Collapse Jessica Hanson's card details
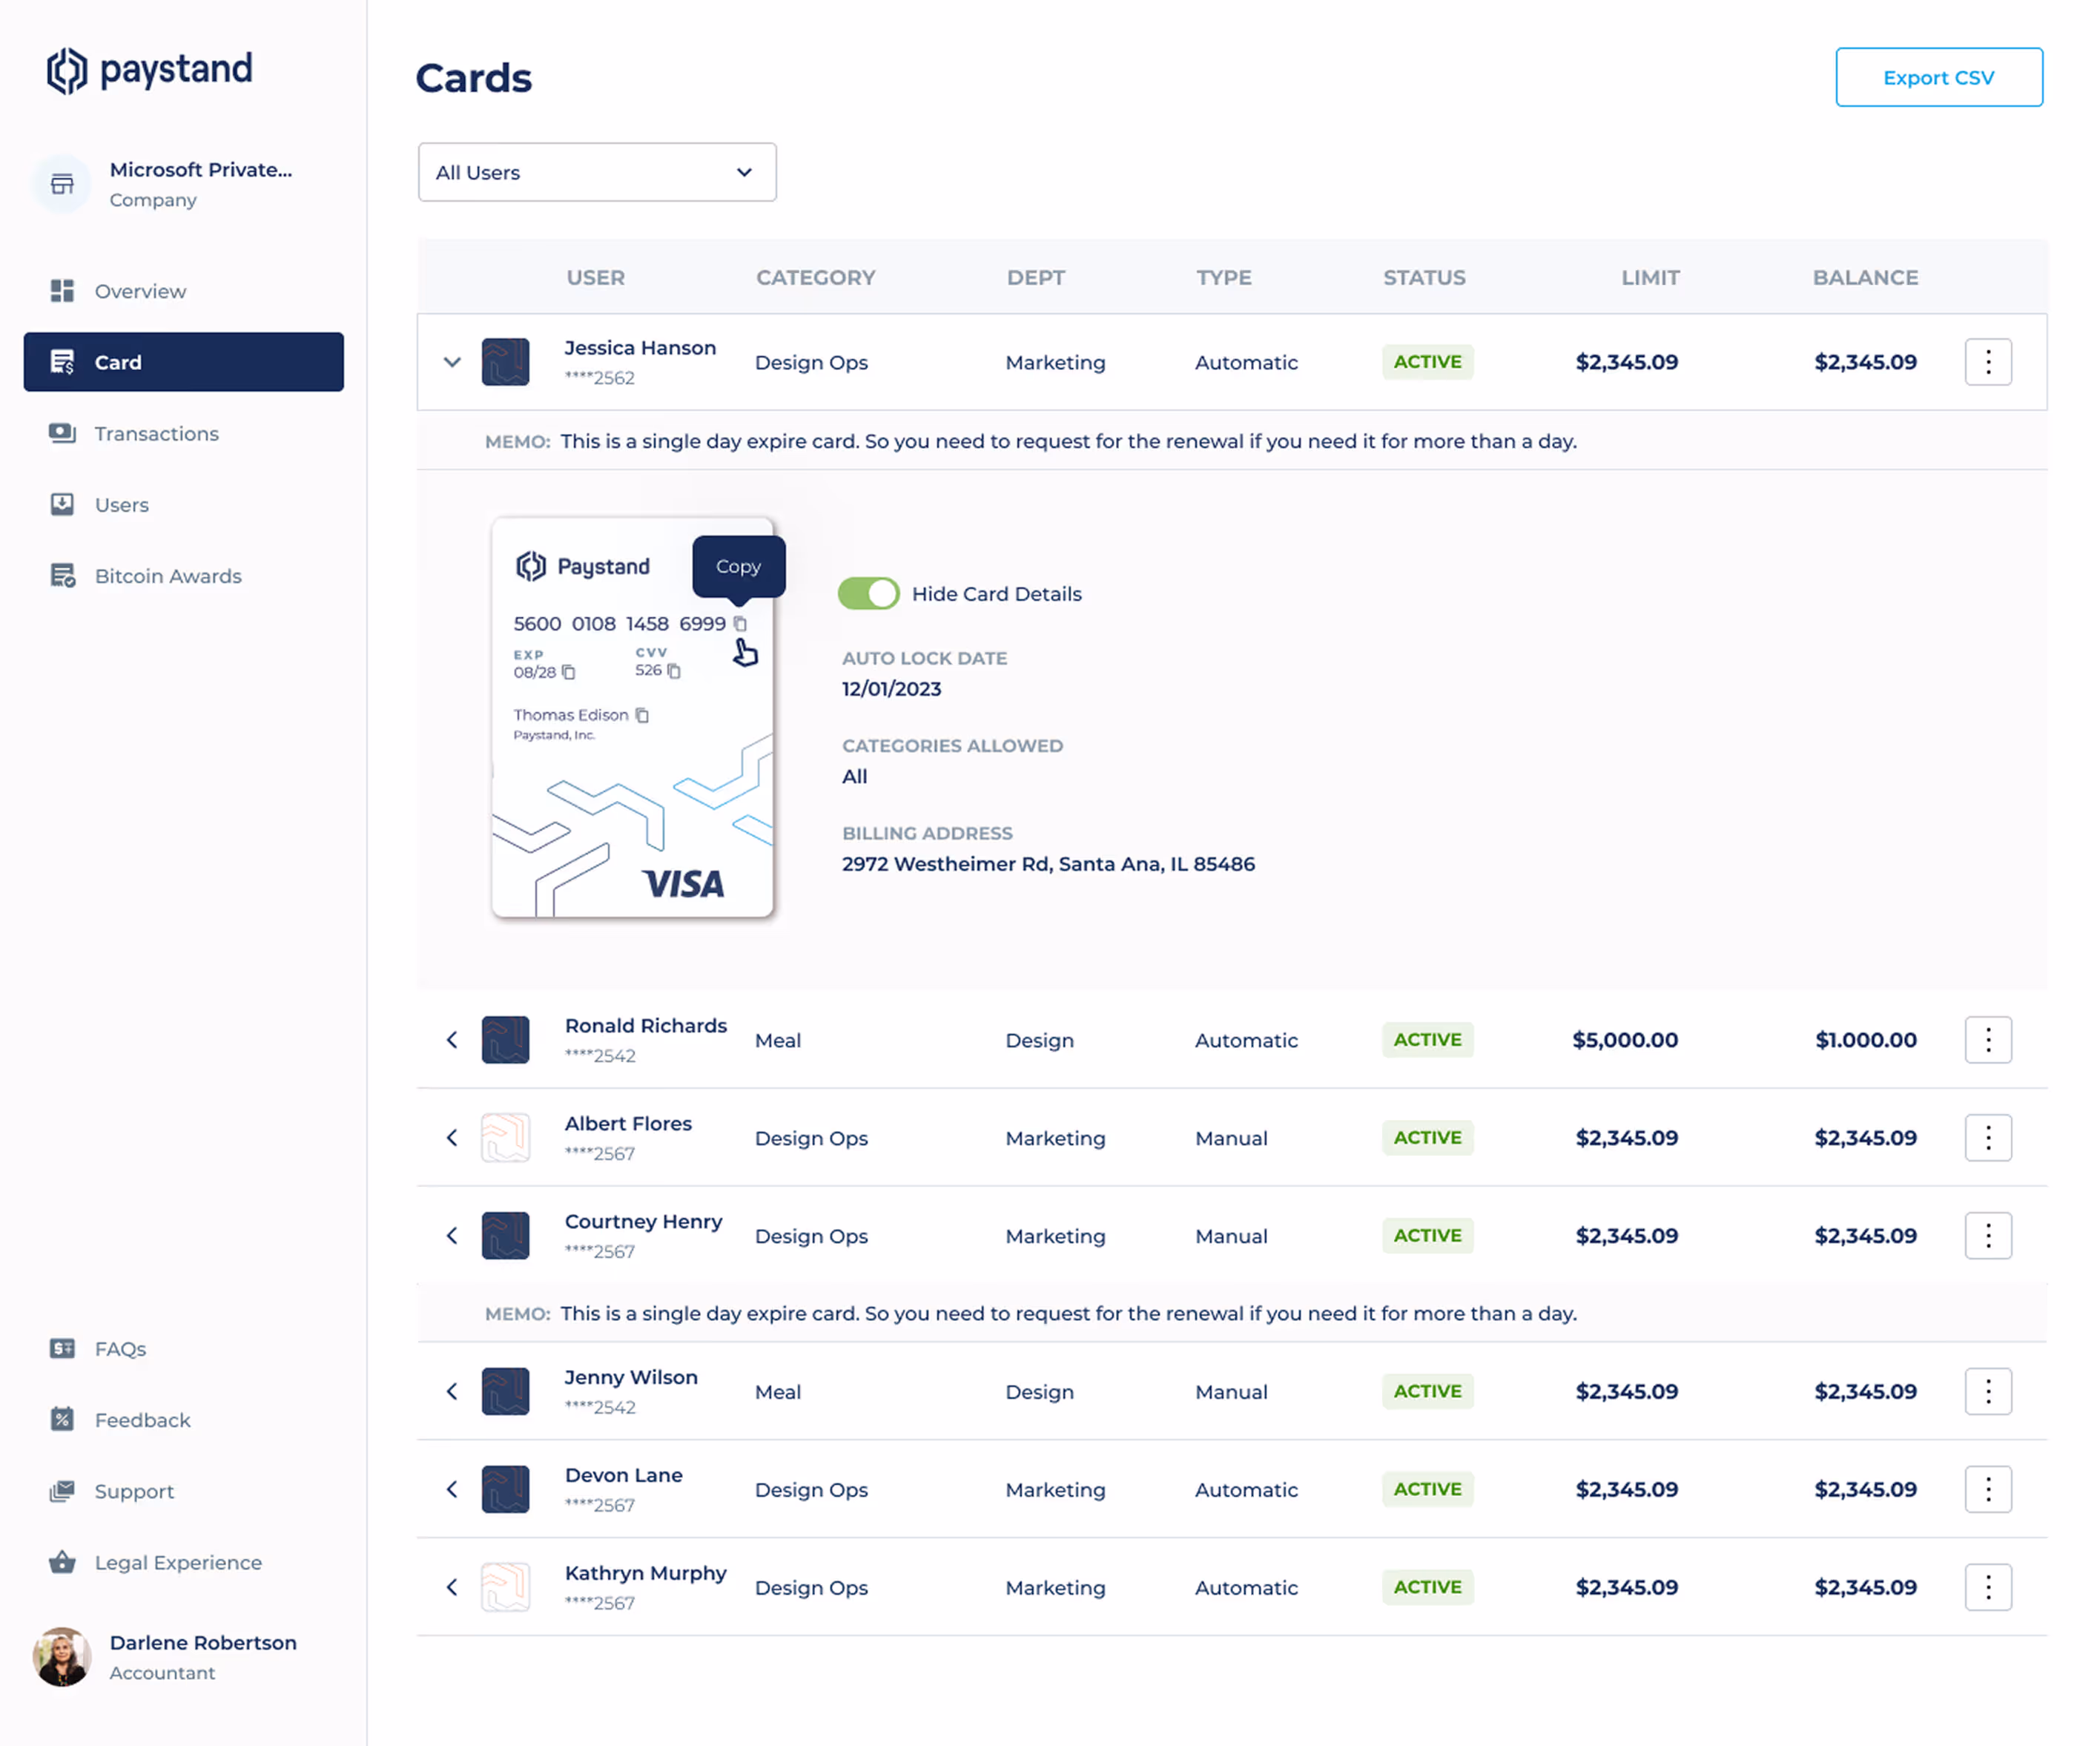The height and width of the screenshot is (1746, 2100). coord(452,362)
